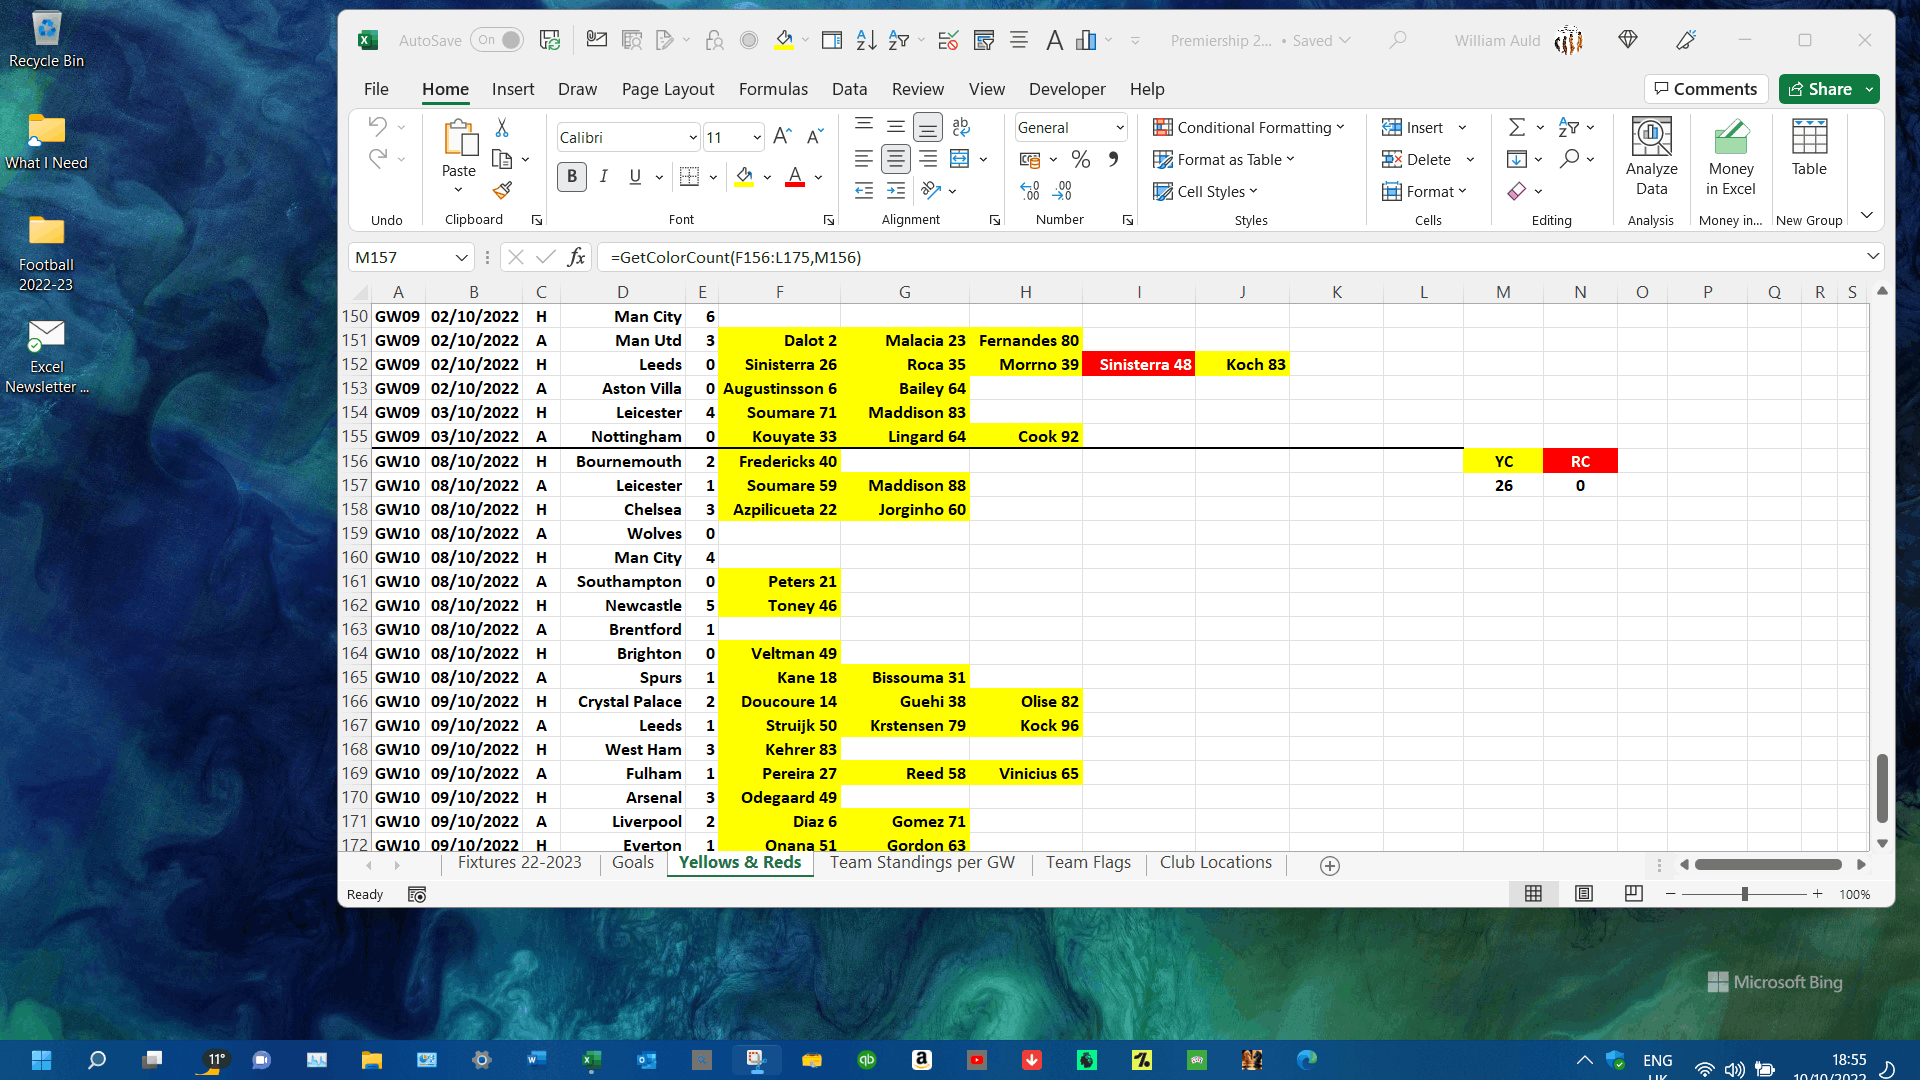Expand the Calibri font name dropdown

pyautogui.click(x=692, y=137)
